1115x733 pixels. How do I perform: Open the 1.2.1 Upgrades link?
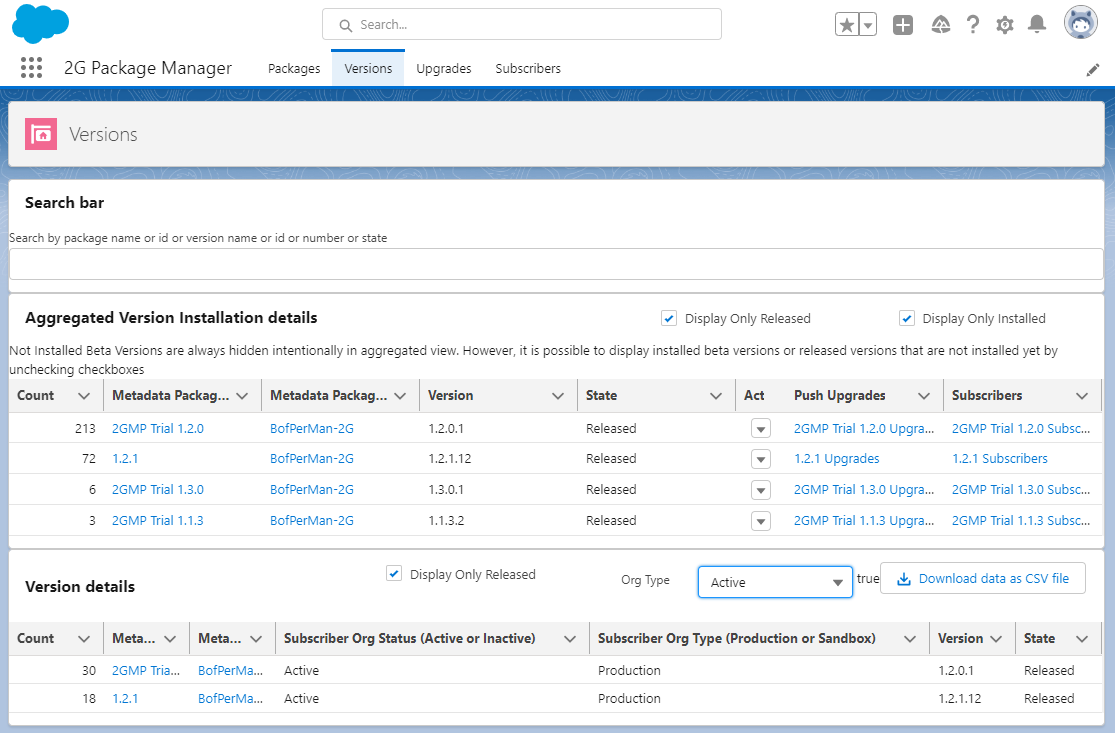tap(837, 459)
